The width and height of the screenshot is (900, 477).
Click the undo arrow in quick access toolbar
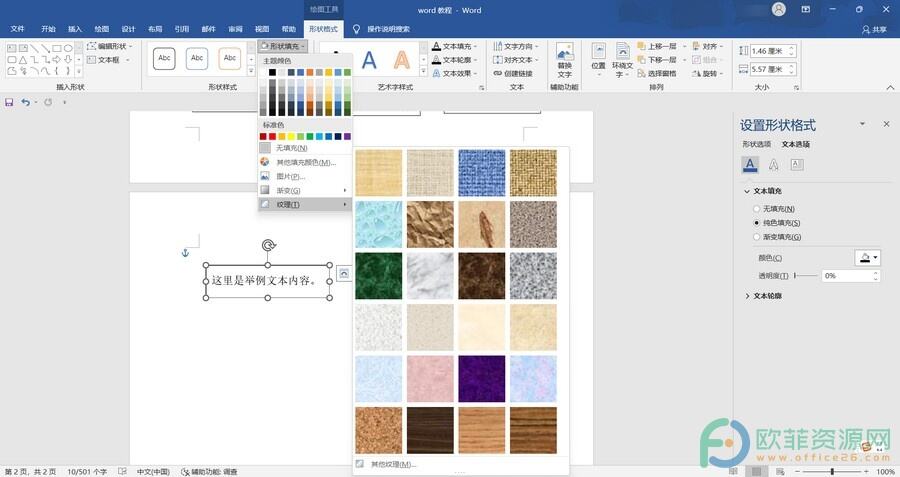[26, 102]
